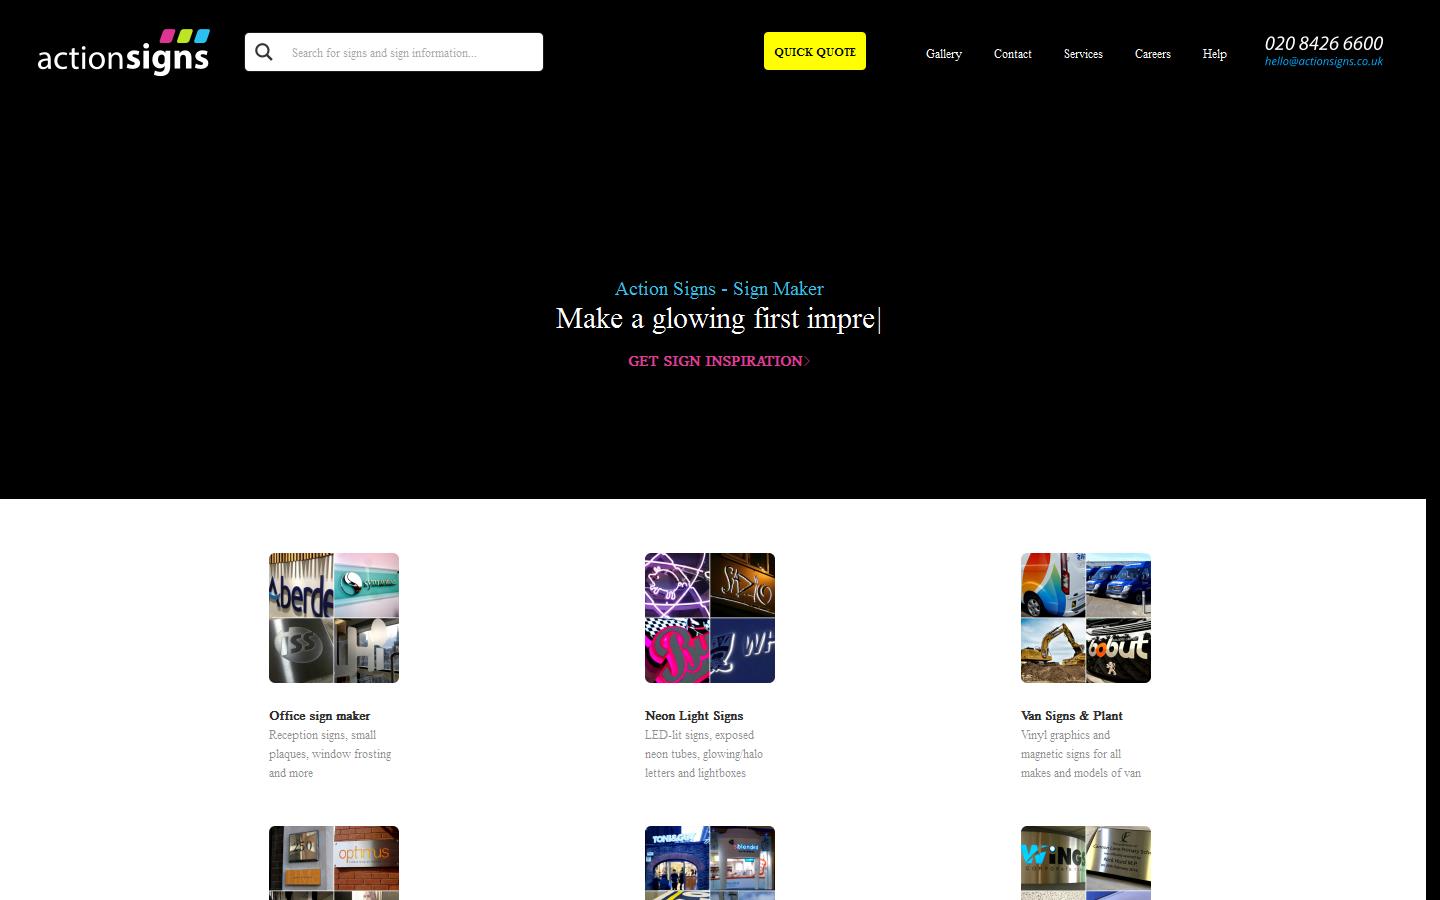1440x900 pixels.
Task: Call the phone number 020 8426 6600
Action: (x=1323, y=43)
